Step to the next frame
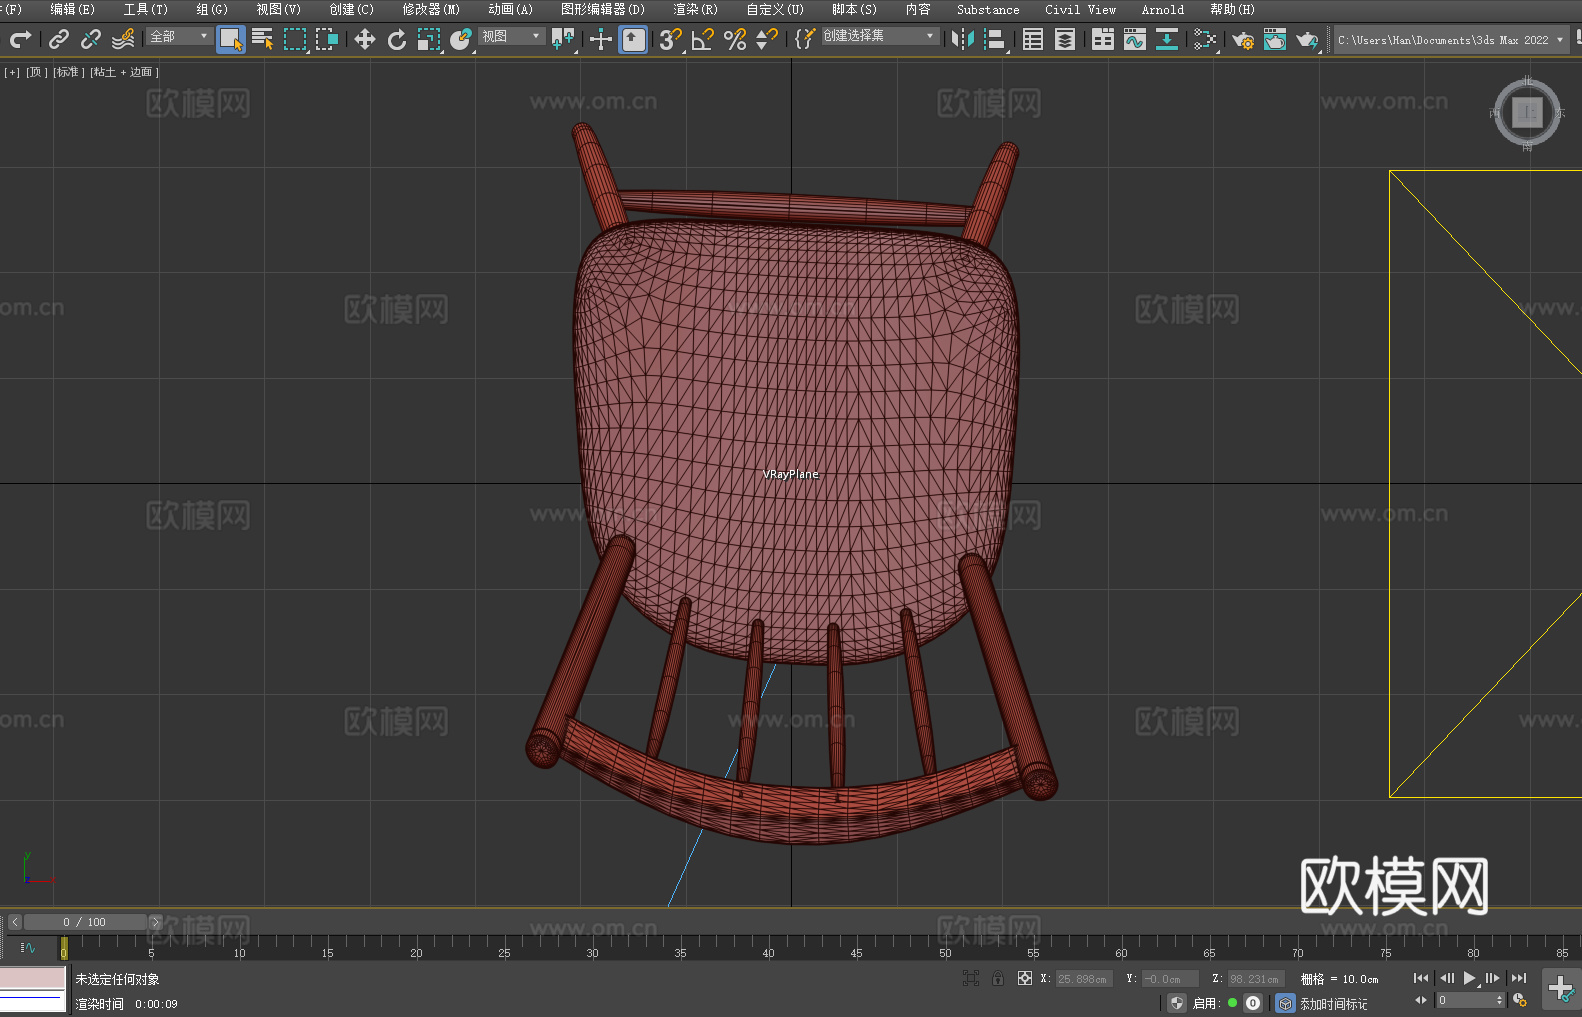This screenshot has width=1582, height=1017. (1493, 978)
